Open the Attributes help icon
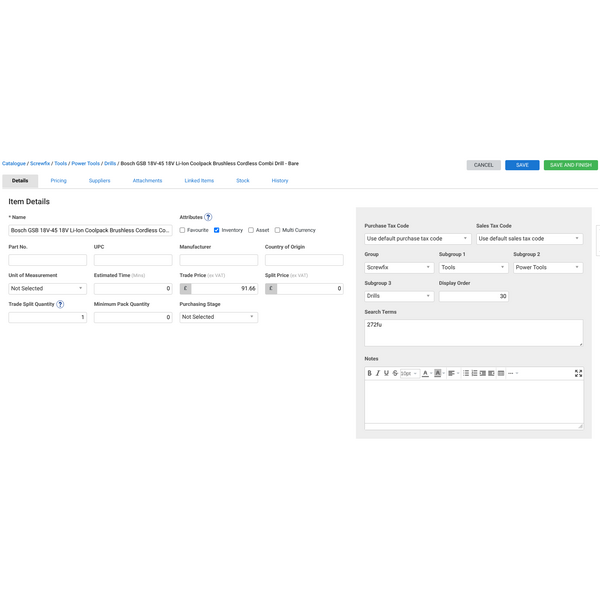 tap(208, 217)
